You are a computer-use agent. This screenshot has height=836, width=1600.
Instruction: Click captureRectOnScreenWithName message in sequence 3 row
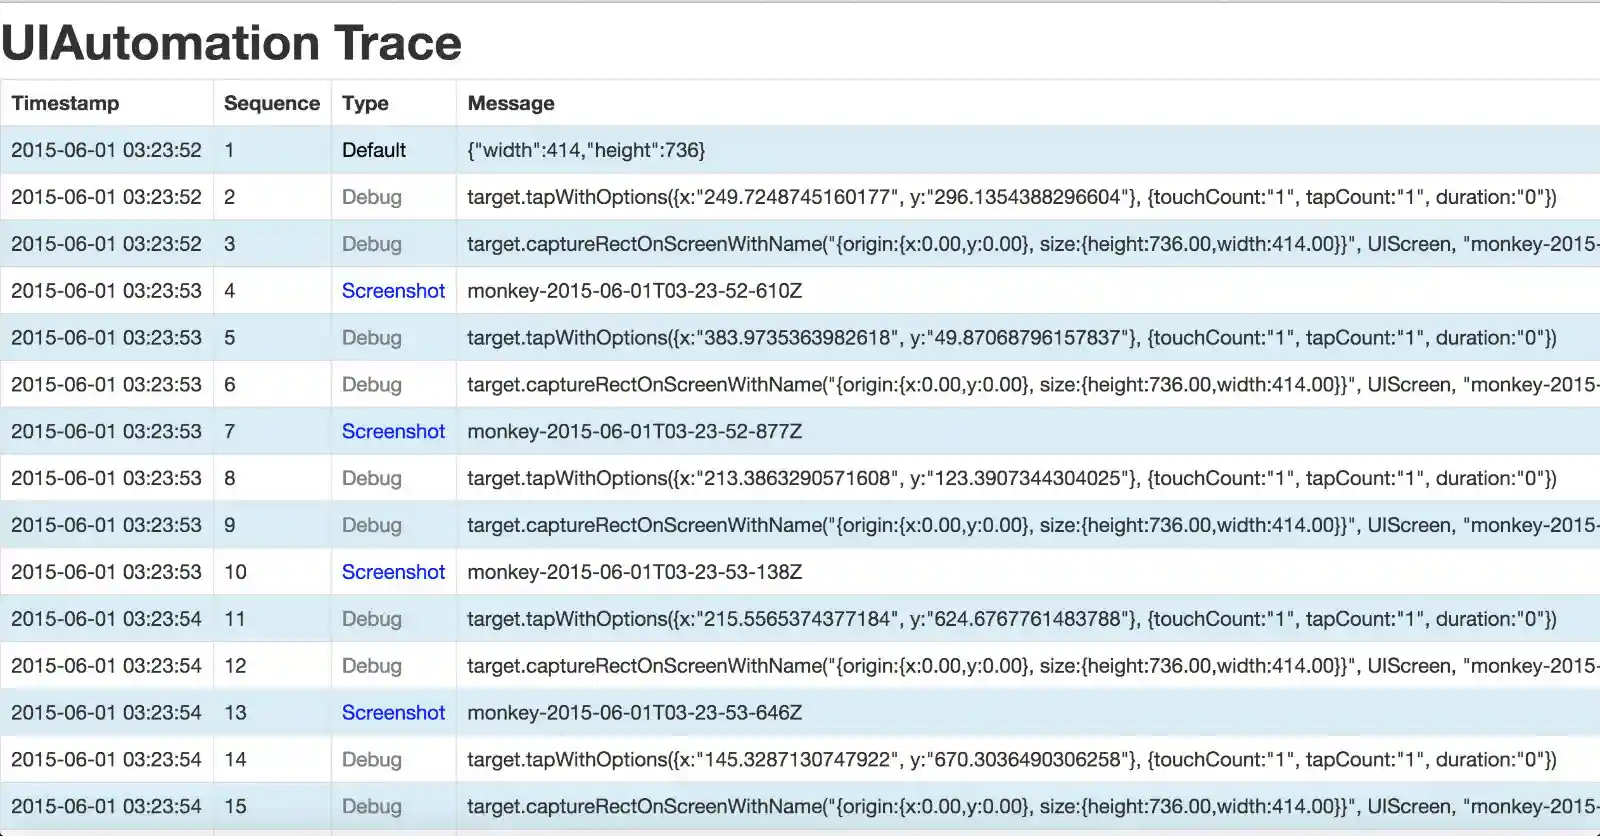click(1033, 244)
